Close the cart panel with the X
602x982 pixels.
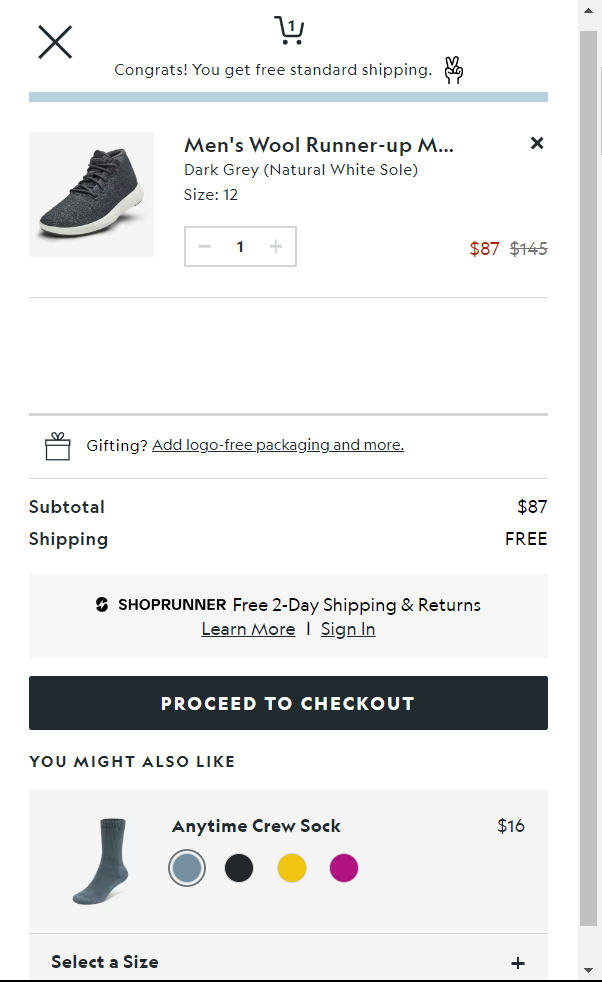coord(55,42)
